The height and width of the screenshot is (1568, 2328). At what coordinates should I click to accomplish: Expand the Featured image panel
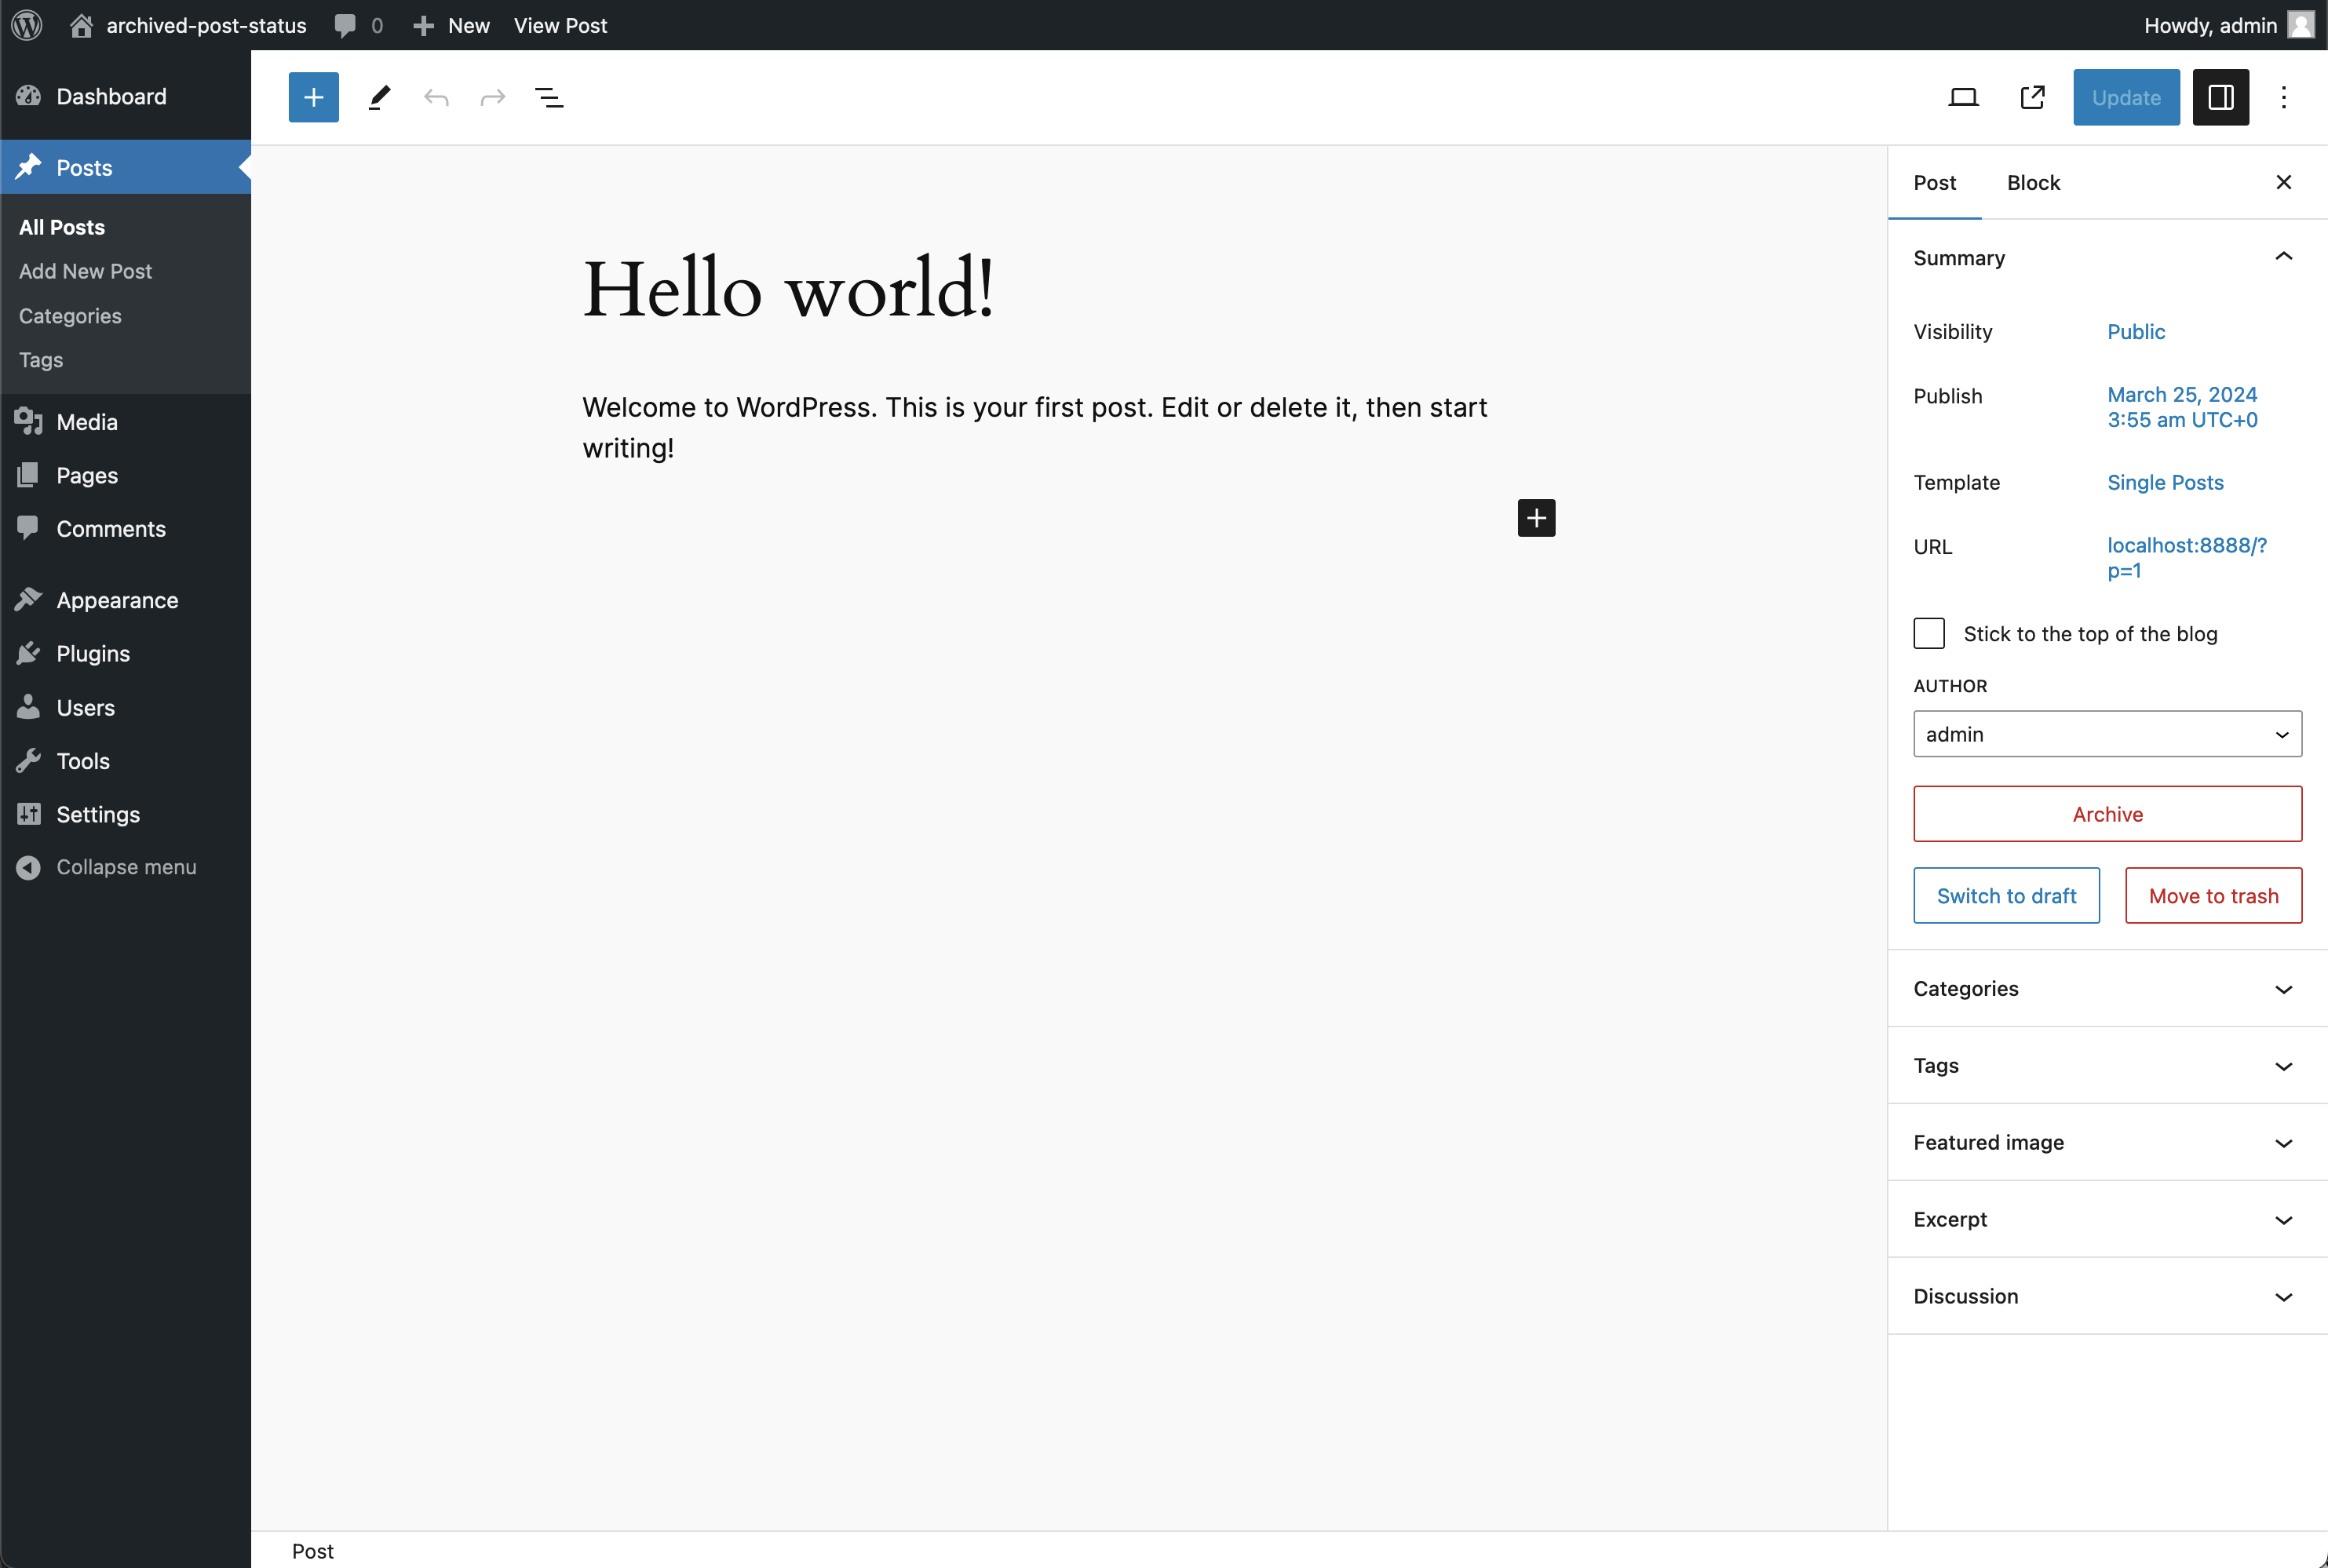[2107, 1142]
